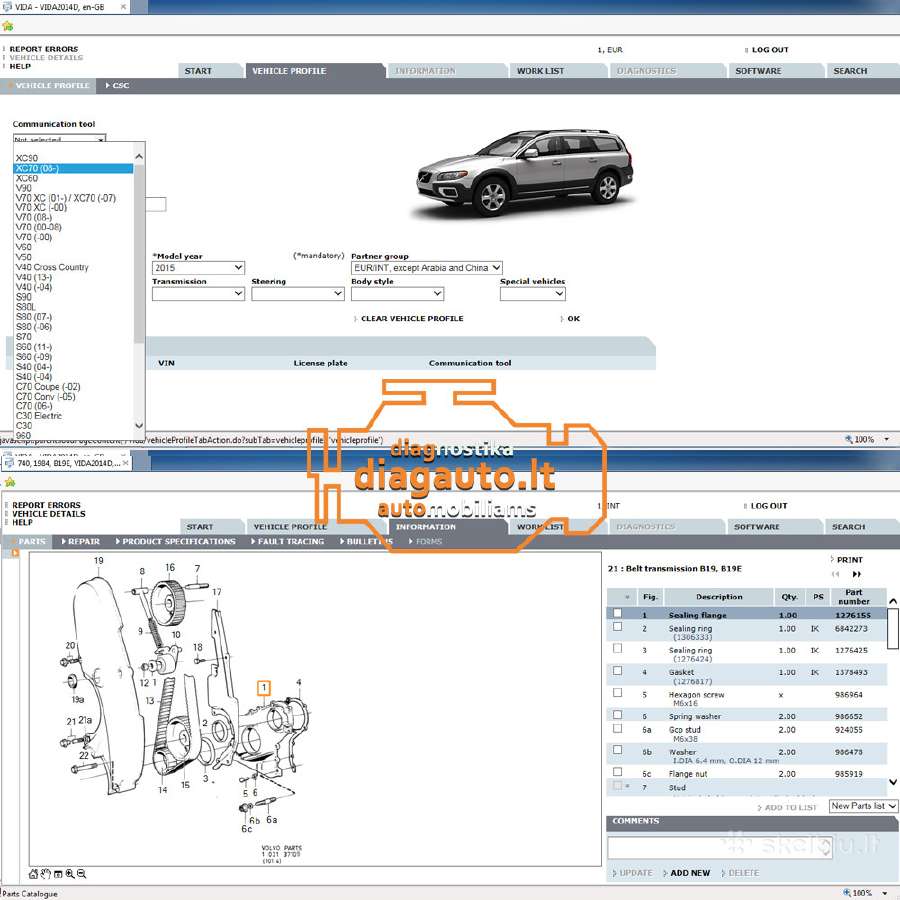Go to next parts page arrows
This screenshot has height=900, width=900.
point(857,574)
